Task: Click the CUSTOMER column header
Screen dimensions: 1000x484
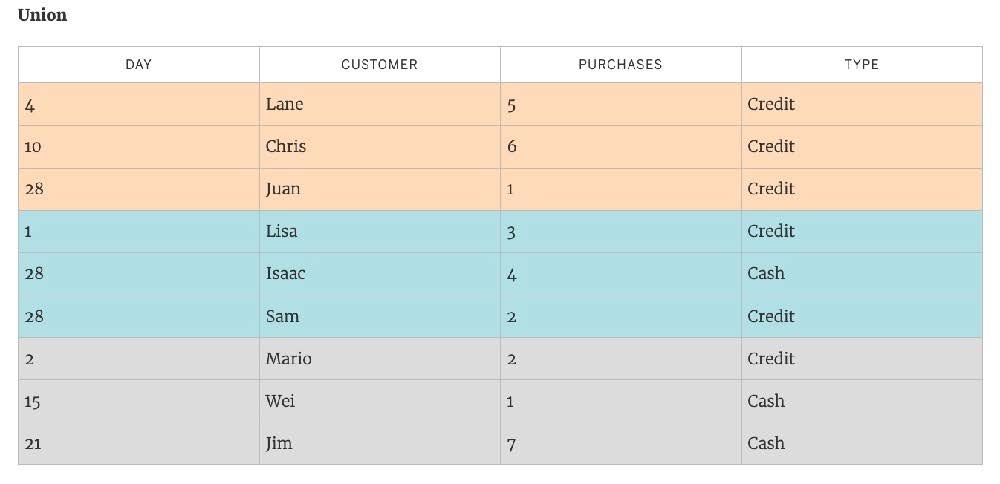Action: [379, 64]
